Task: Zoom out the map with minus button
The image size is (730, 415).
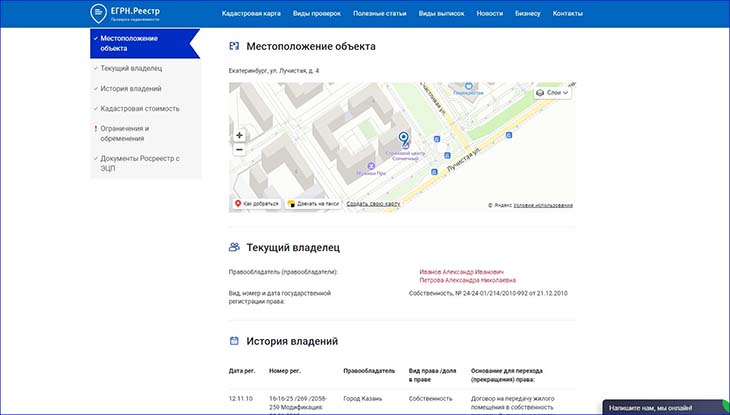Action: point(239,150)
